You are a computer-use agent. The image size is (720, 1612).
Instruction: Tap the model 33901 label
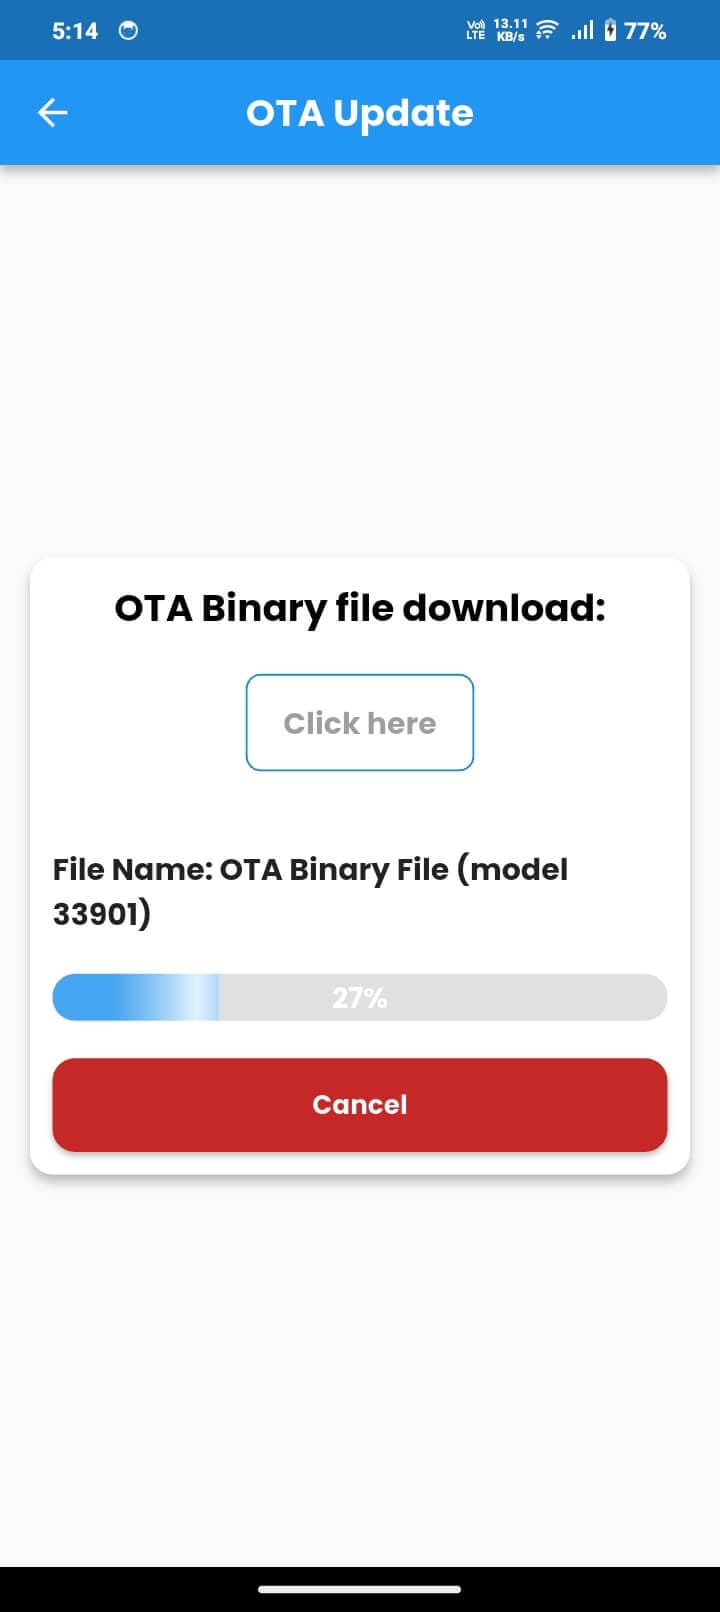pos(100,913)
